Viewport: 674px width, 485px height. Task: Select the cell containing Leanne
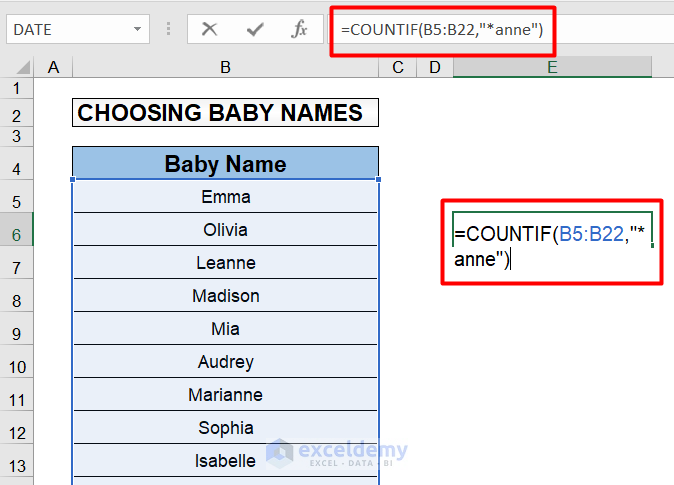pyautogui.click(x=225, y=263)
